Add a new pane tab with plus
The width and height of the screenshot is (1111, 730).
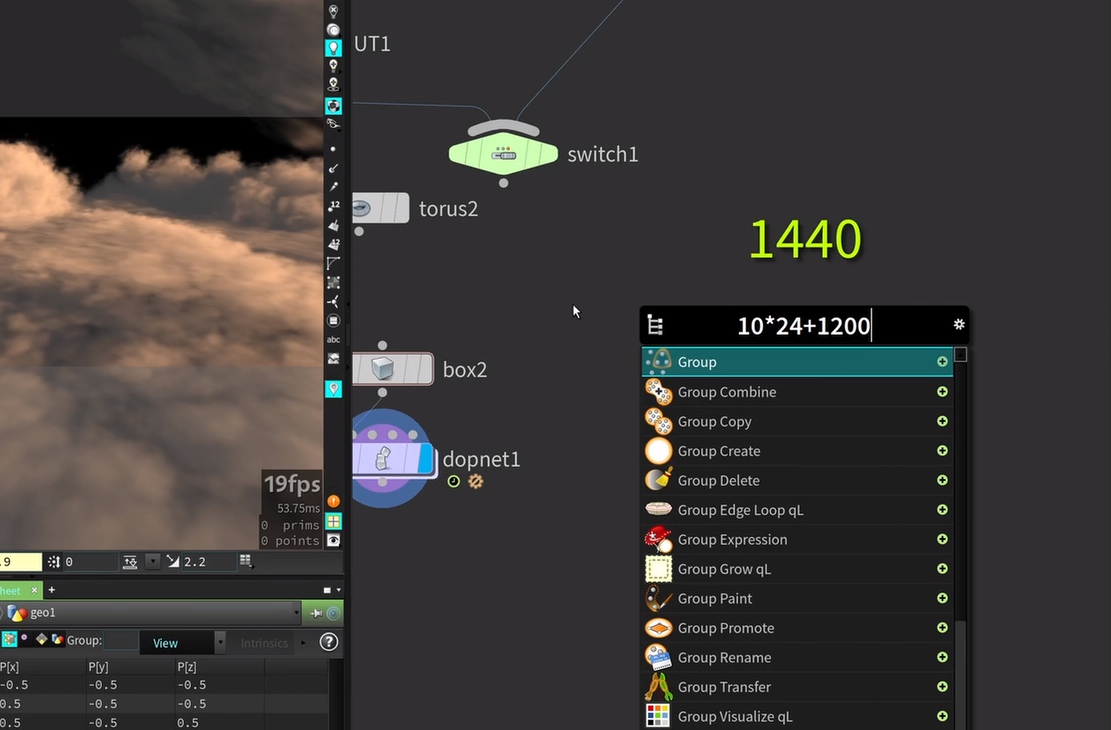(x=52, y=590)
